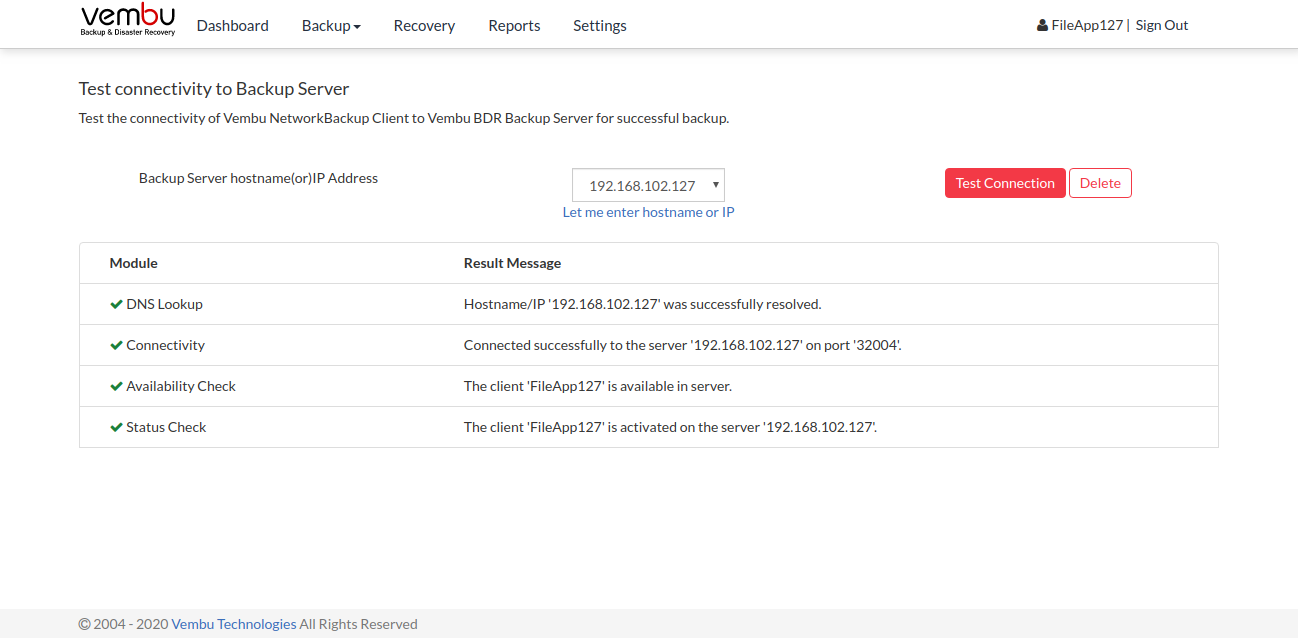Screen dimensions: 1298x638
Task: Click the Delete button
Action: pyautogui.click(x=1100, y=183)
